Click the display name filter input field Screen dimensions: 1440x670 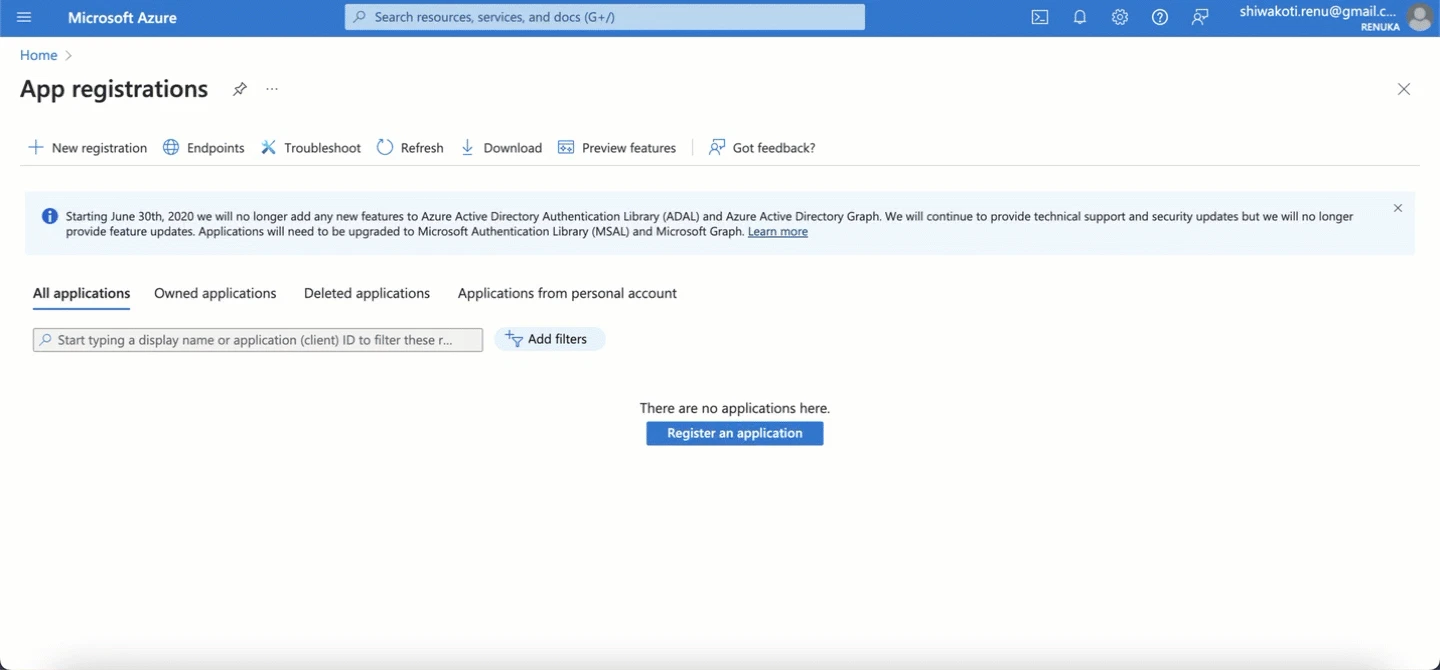click(x=257, y=339)
